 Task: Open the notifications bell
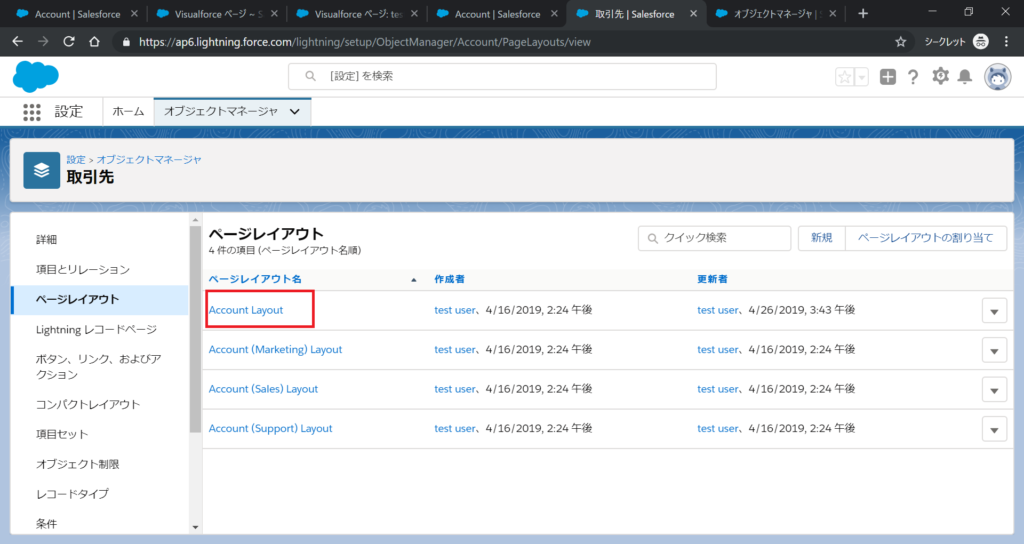(x=965, y=77)
